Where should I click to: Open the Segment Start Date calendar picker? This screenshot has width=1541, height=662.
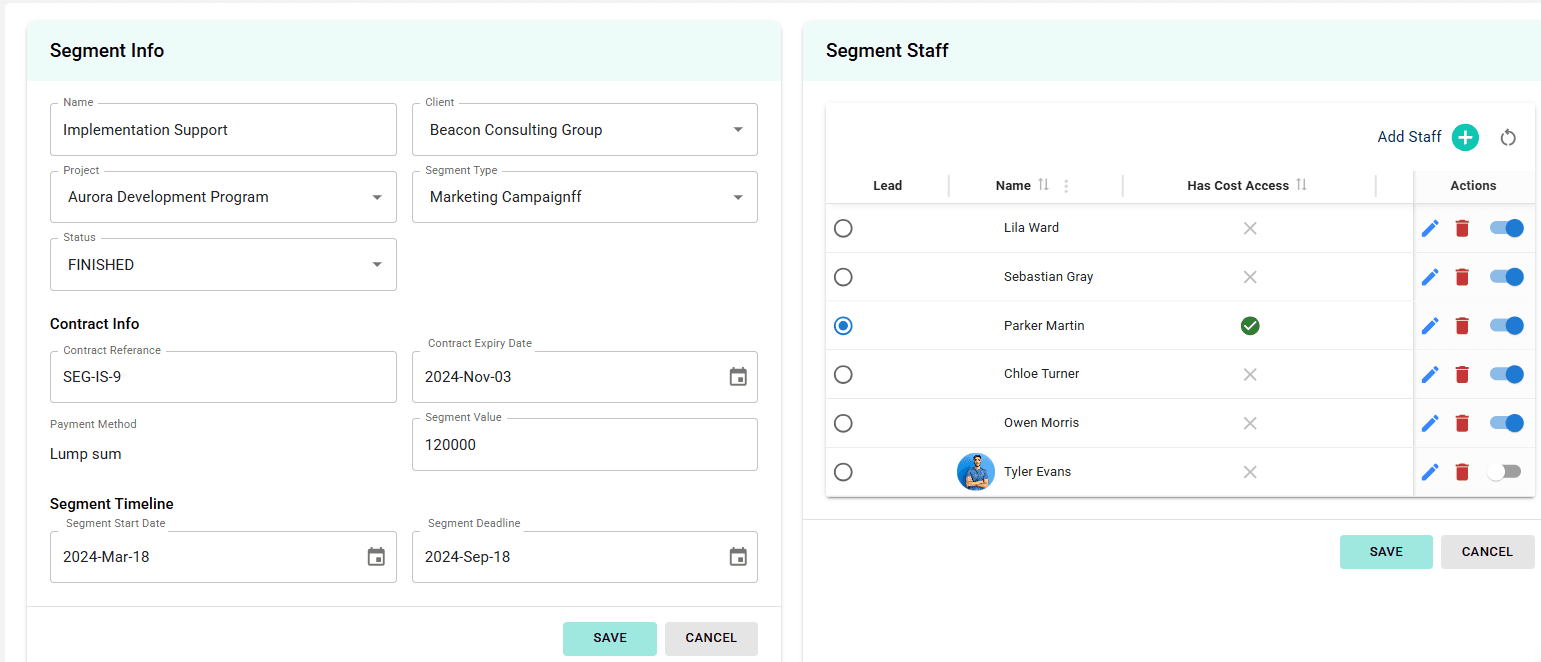point(376,557)
